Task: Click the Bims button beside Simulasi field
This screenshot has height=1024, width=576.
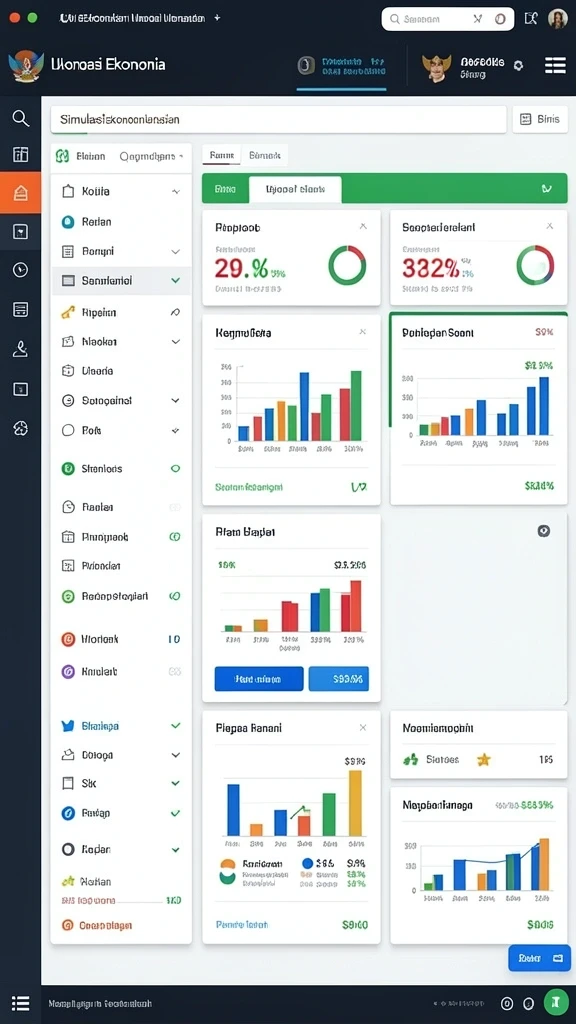Action: [x=540, y=120]
